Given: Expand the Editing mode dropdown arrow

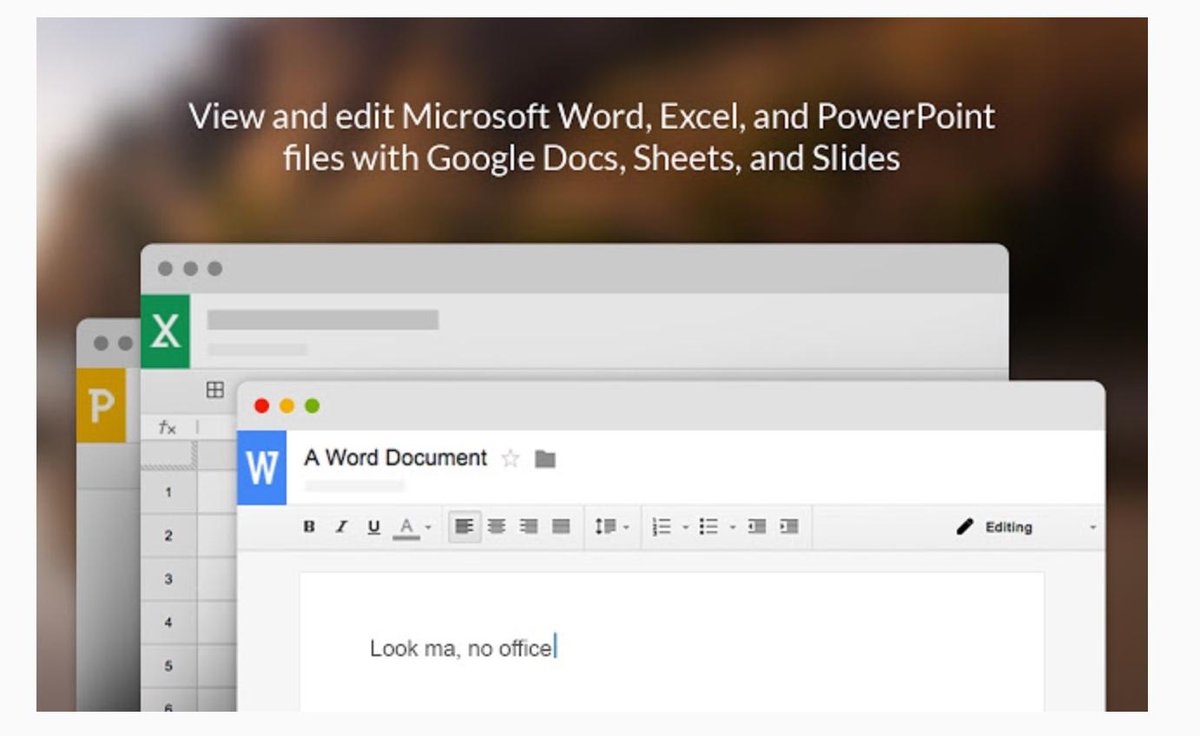Looking at the screenshot, I should 1093,528.
